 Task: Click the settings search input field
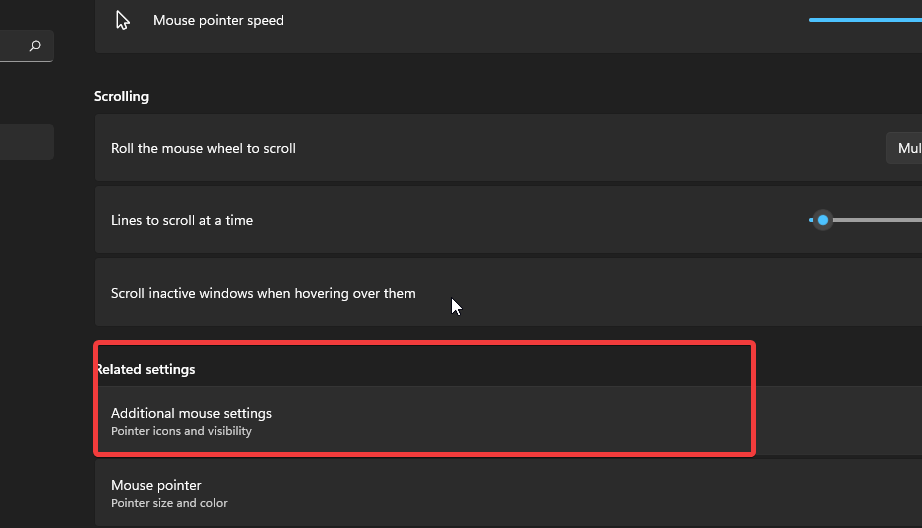(14, 46)
